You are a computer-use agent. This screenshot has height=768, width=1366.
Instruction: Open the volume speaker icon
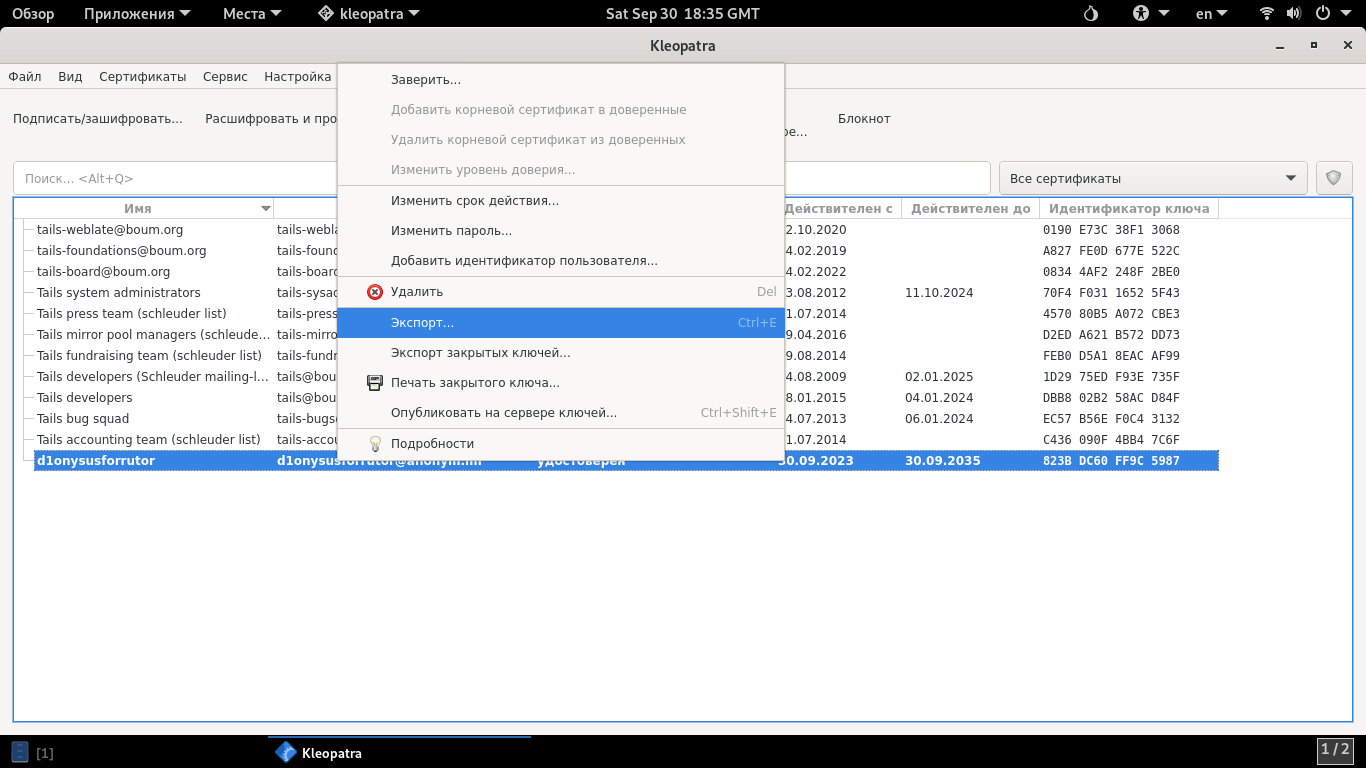click(x=1294, y=14)
